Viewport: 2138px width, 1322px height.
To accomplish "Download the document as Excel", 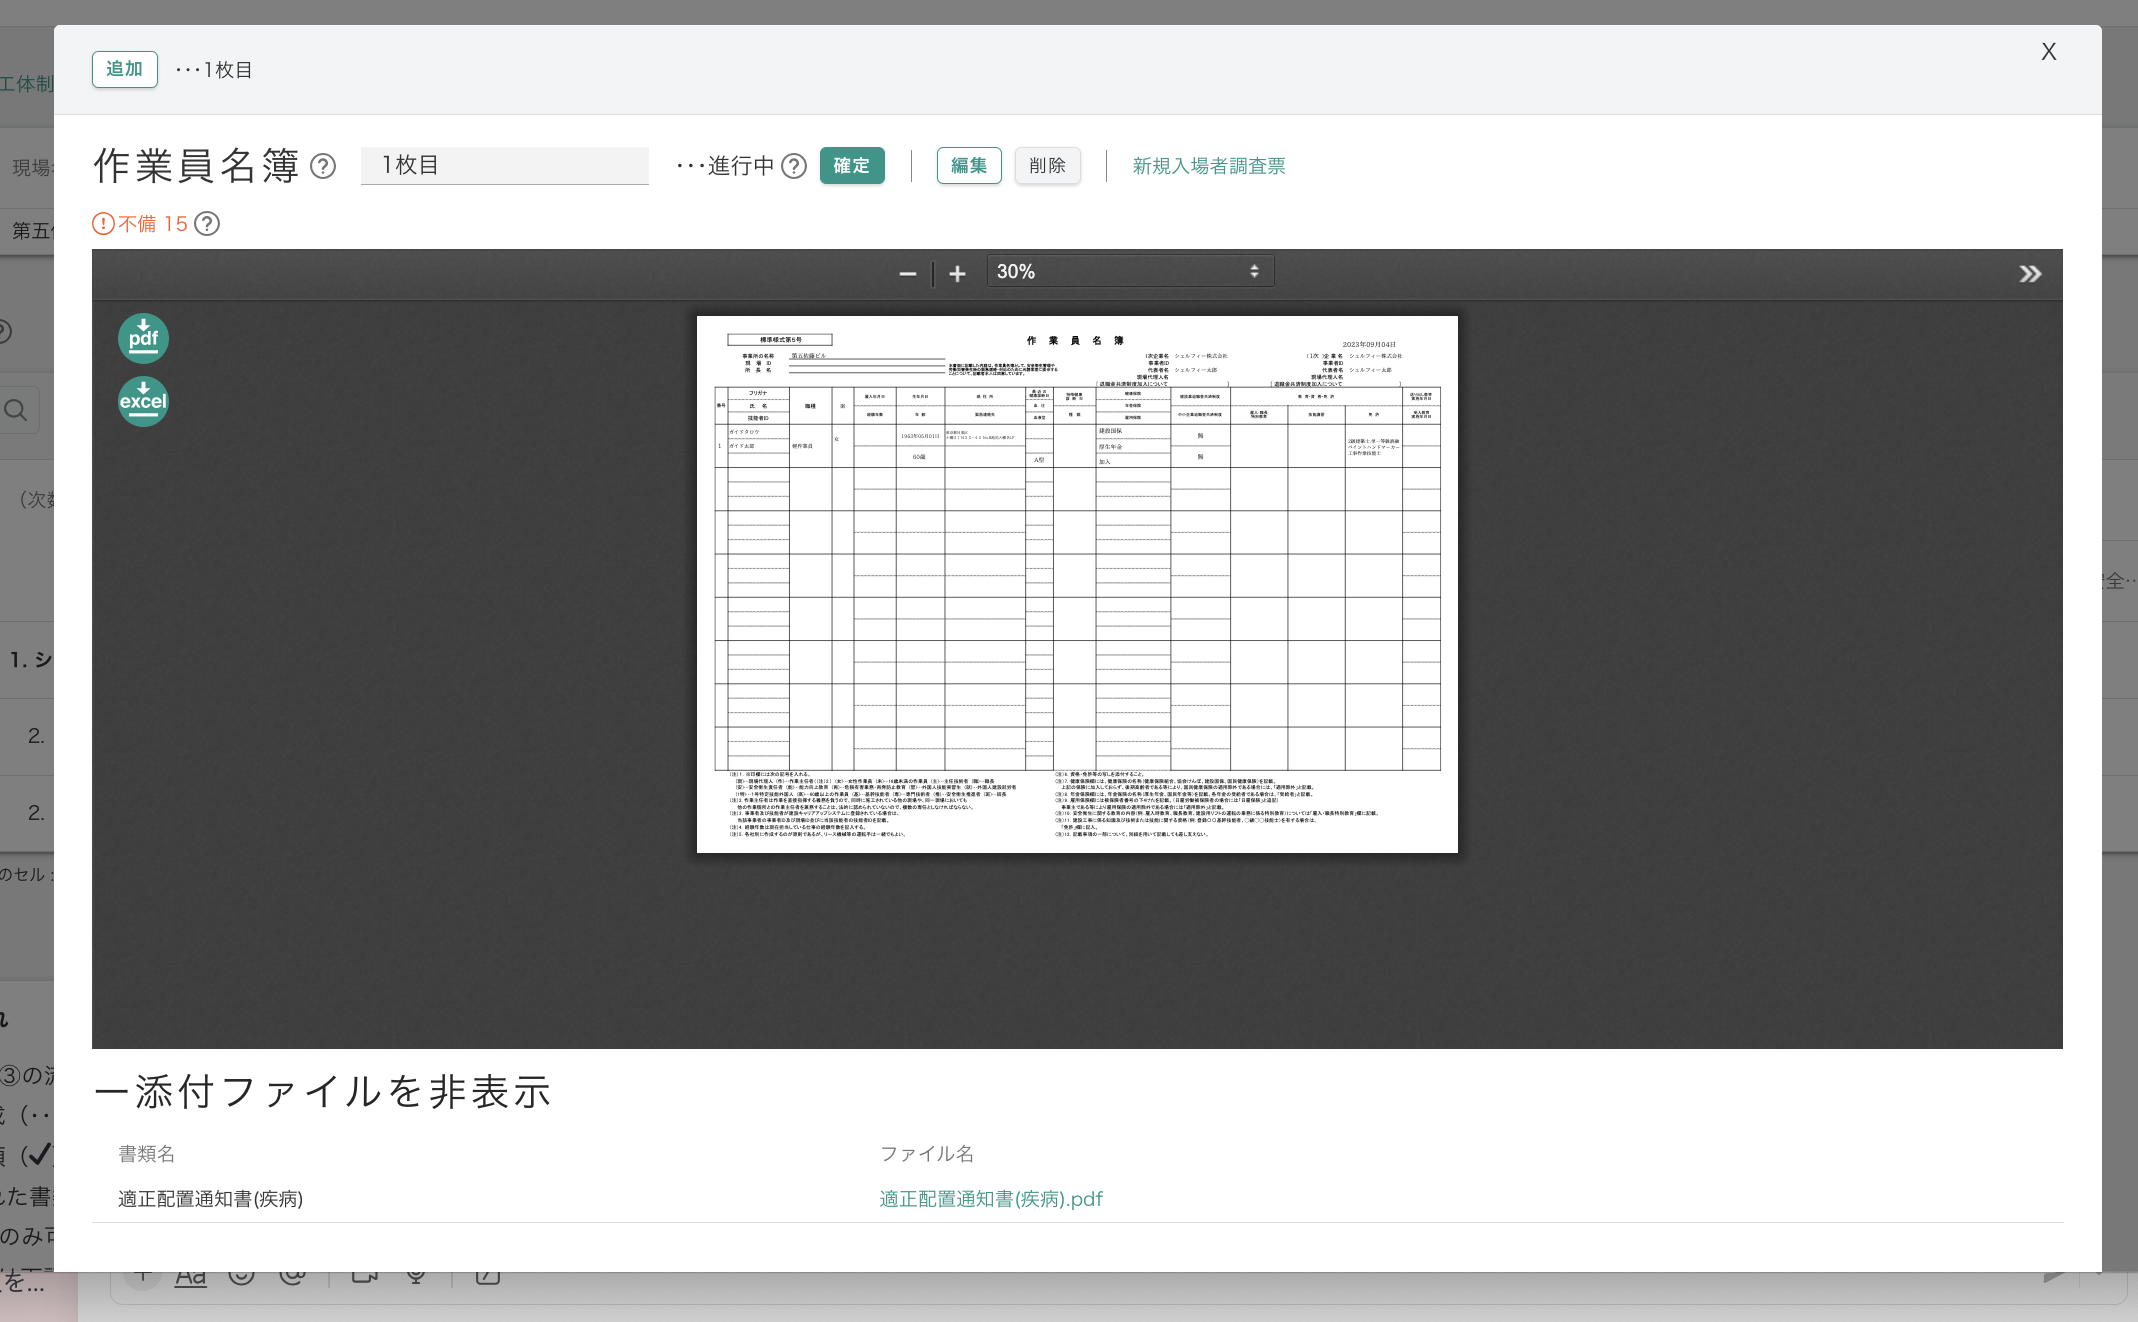I will 143,401.
